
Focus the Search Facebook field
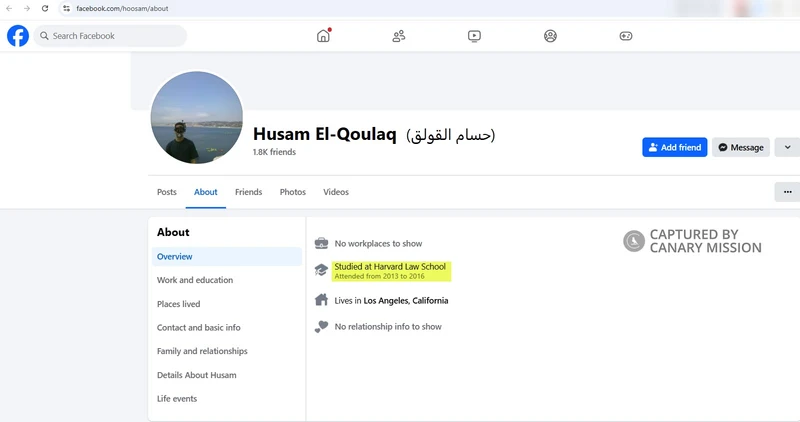click(110, 36)
